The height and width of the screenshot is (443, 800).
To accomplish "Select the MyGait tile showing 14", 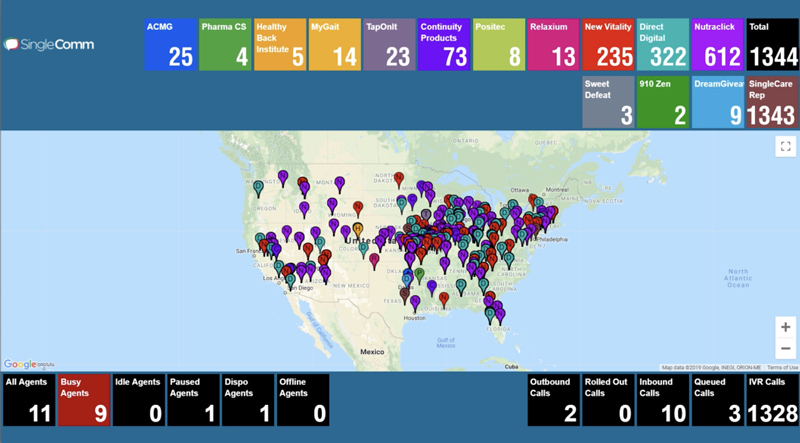I will point(335,45).
